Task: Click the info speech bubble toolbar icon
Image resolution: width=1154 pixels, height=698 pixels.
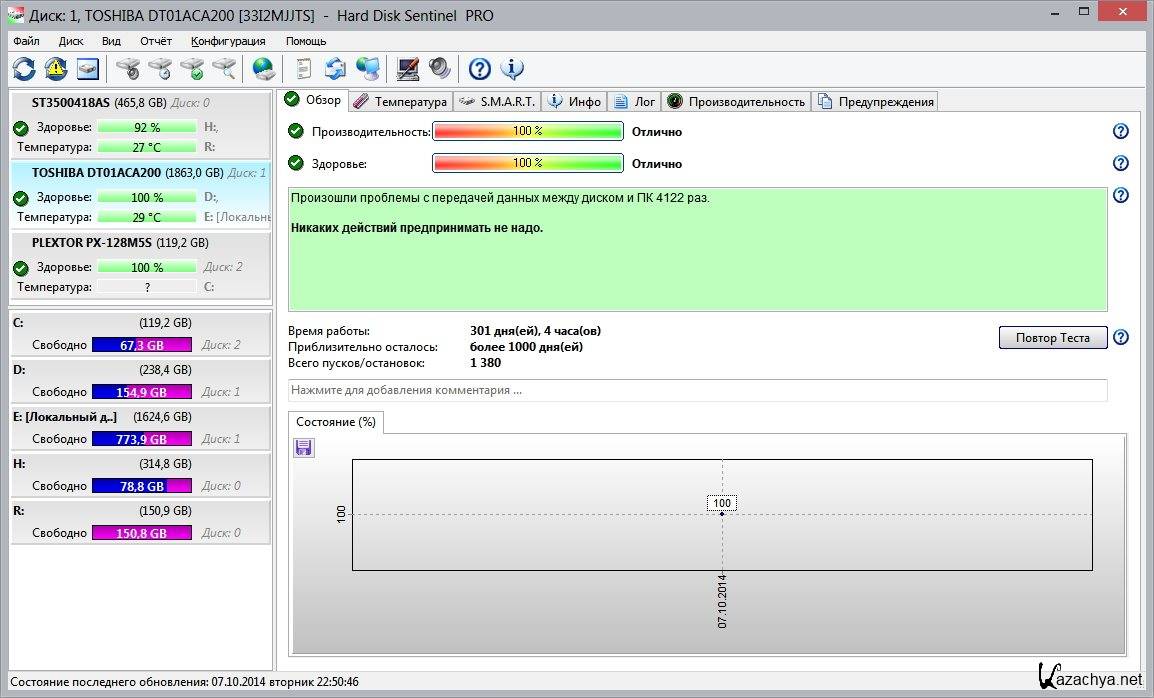Action: tap(512, 69)
